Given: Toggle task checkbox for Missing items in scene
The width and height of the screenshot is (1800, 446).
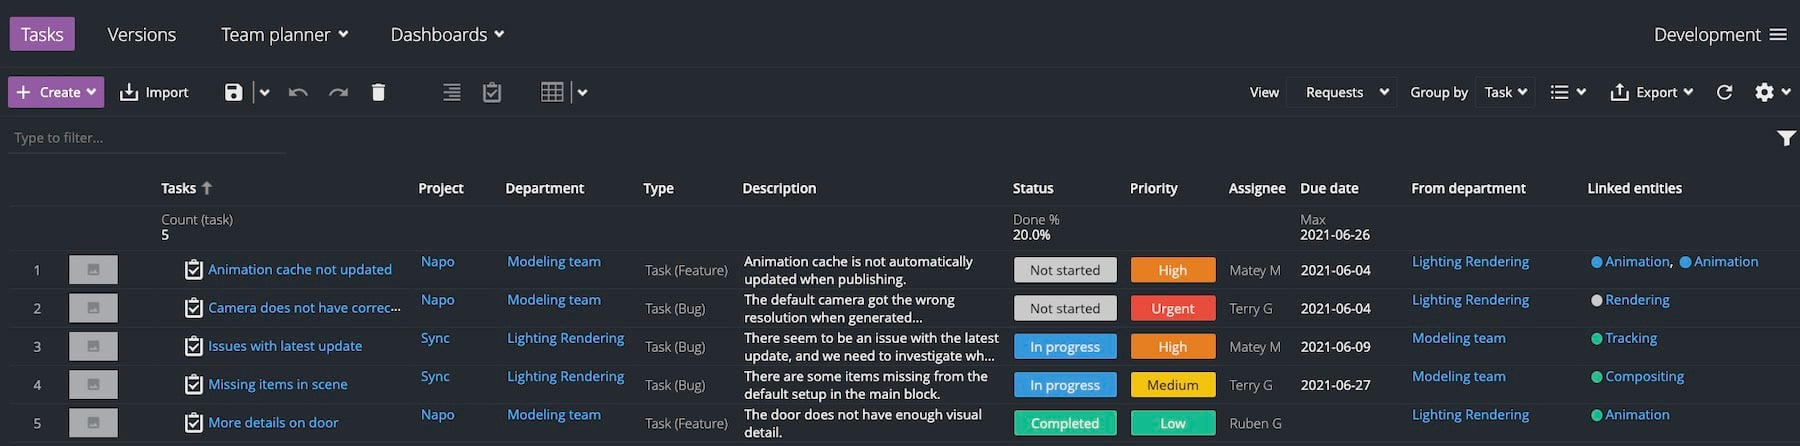Looking at the screenshot, I should [x=194, y=385].
